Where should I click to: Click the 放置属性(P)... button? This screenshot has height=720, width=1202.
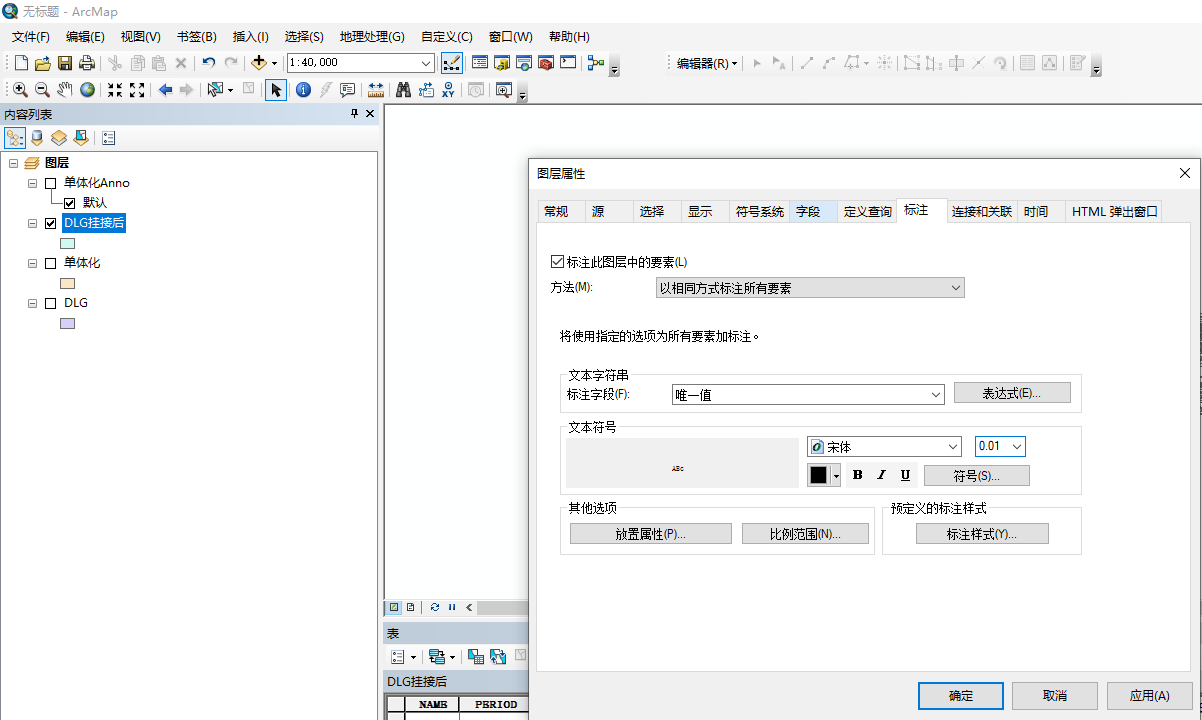[x=651, y=534]
